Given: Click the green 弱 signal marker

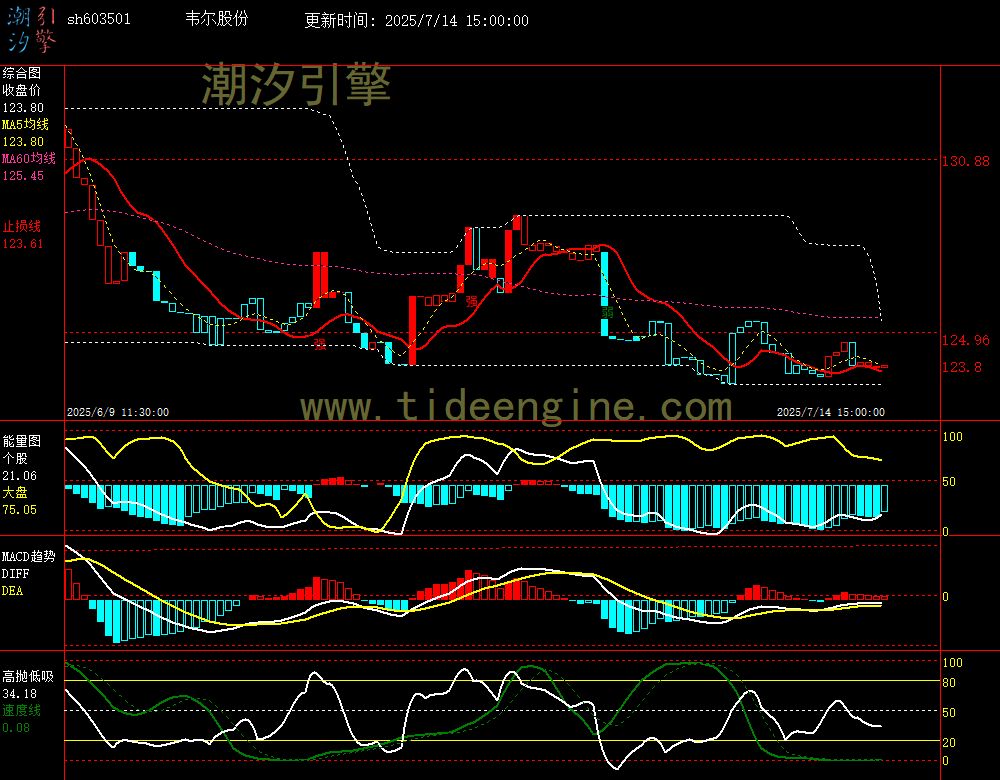Looking at the screenshot, I should [x=607, y=312].
